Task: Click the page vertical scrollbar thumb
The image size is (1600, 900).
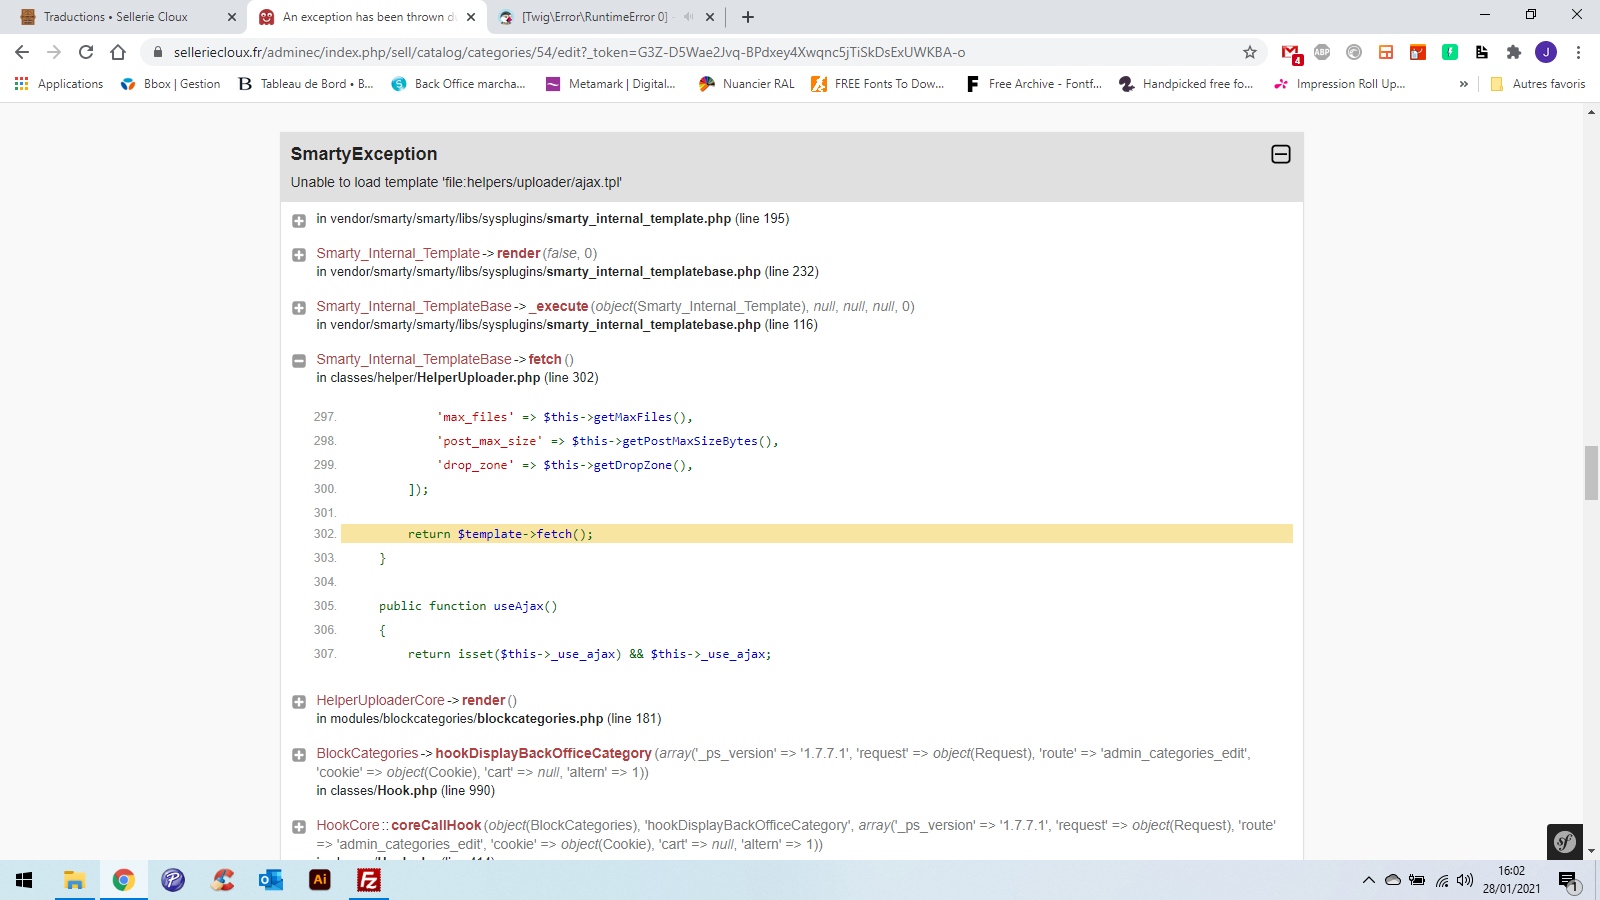Action: point(1591,473)
